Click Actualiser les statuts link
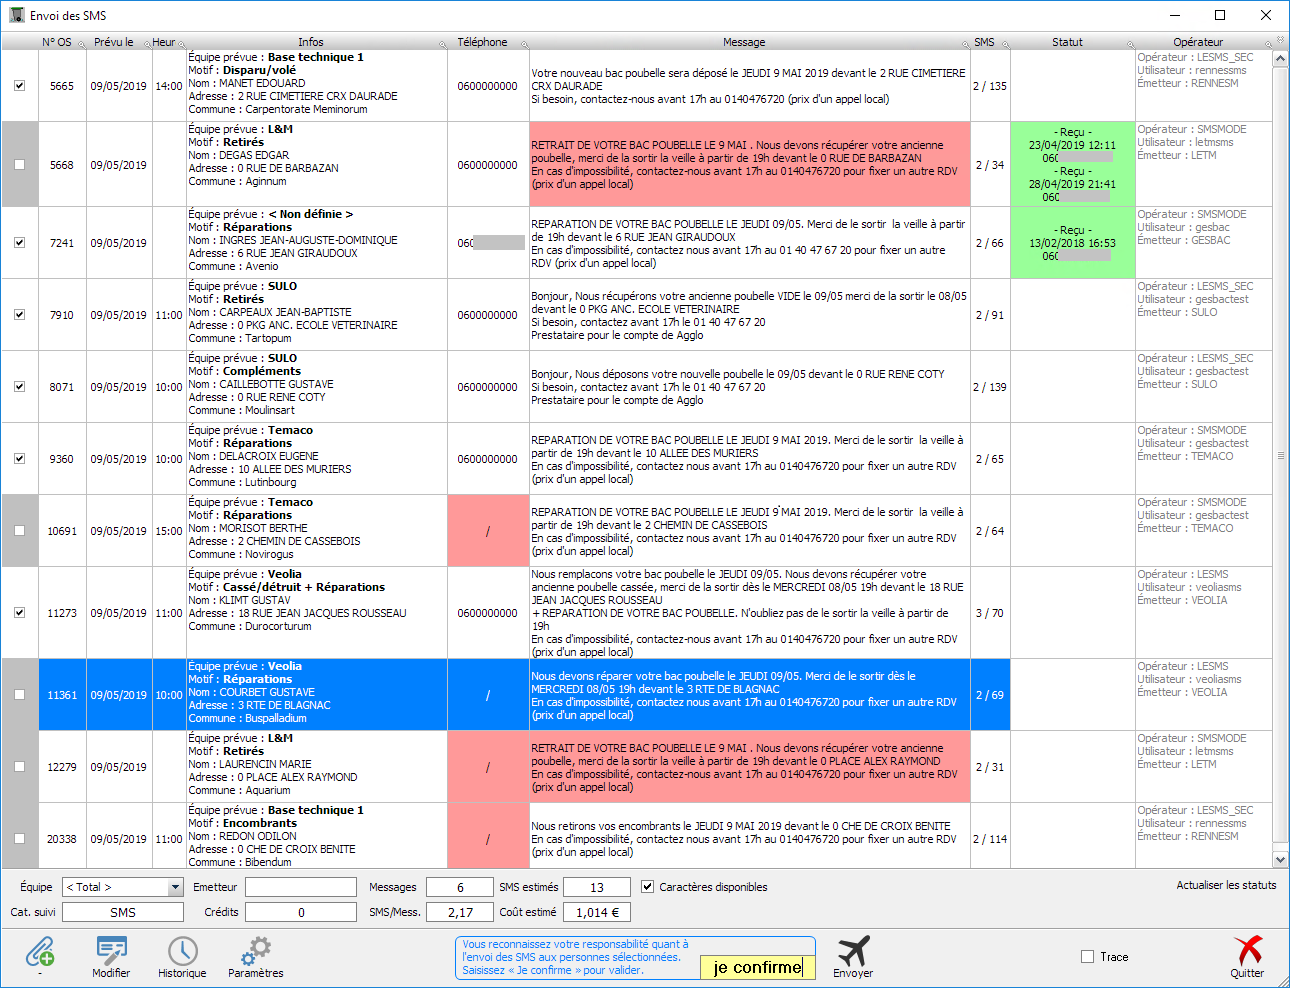This screenshot has width=1290, height=988. (1226, 885)
